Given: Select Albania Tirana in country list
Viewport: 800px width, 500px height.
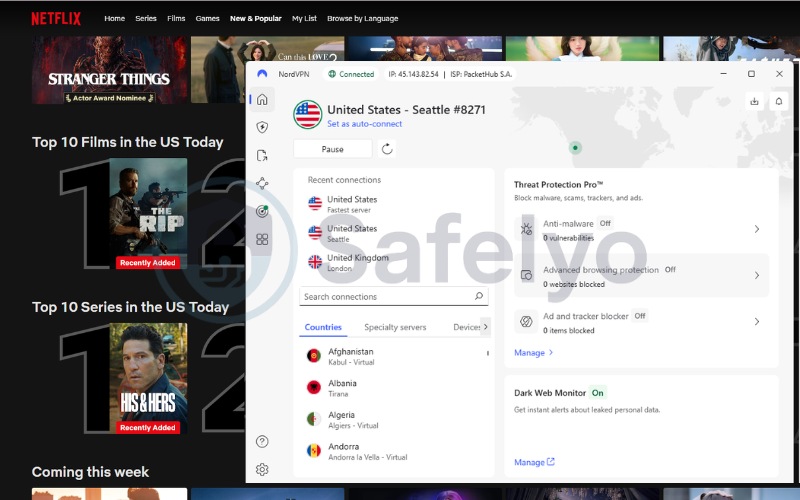Looking at the screenshot, I should [393, 388].
